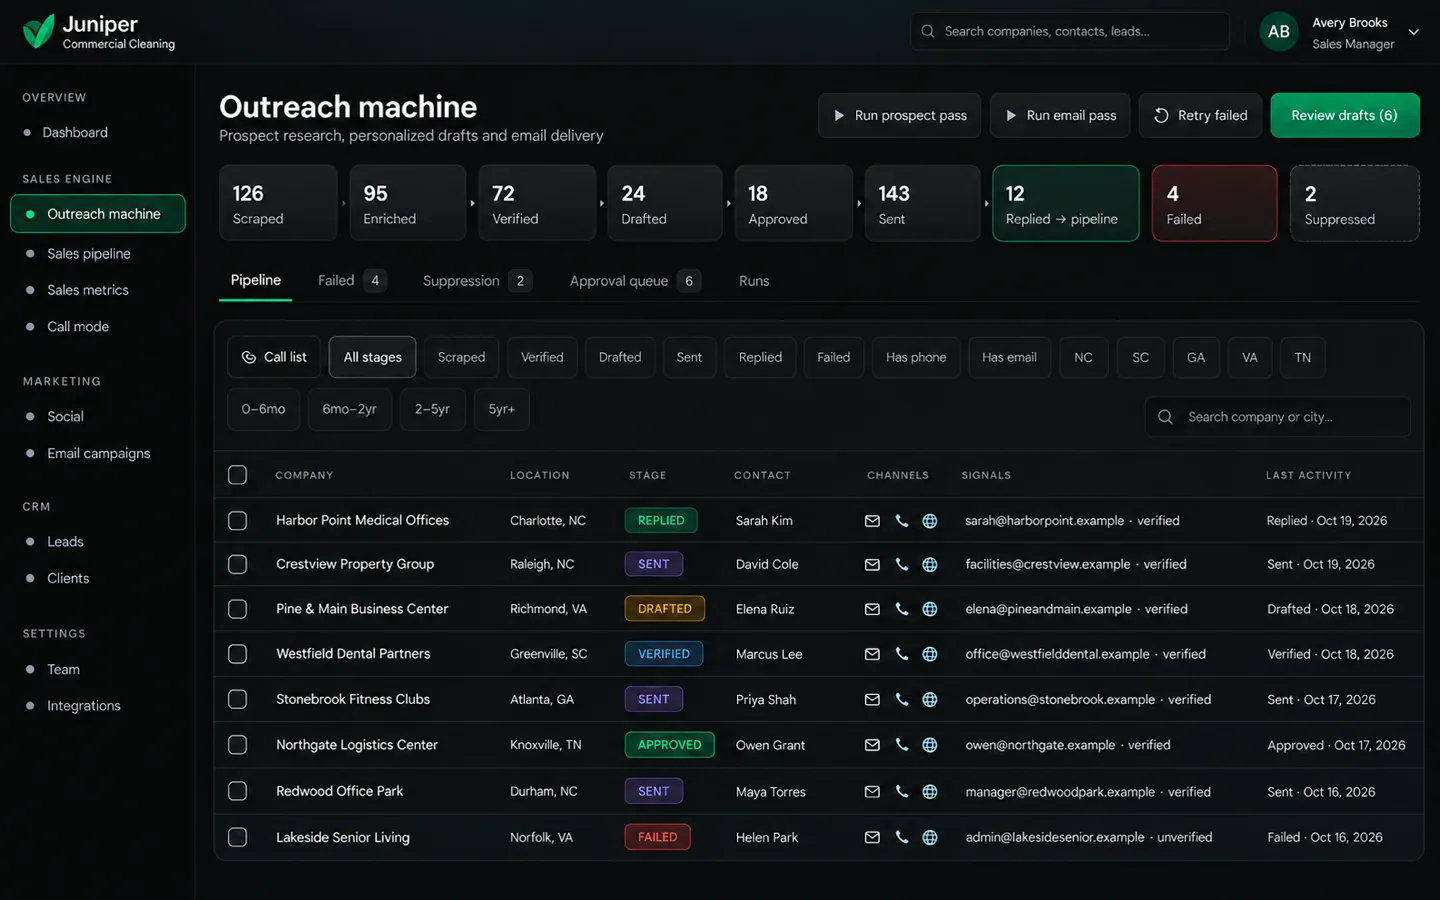Switch to the Runs tab
Image resolution: width=1440 pixels, height=900 pixels.
click(x=754, y=281)
